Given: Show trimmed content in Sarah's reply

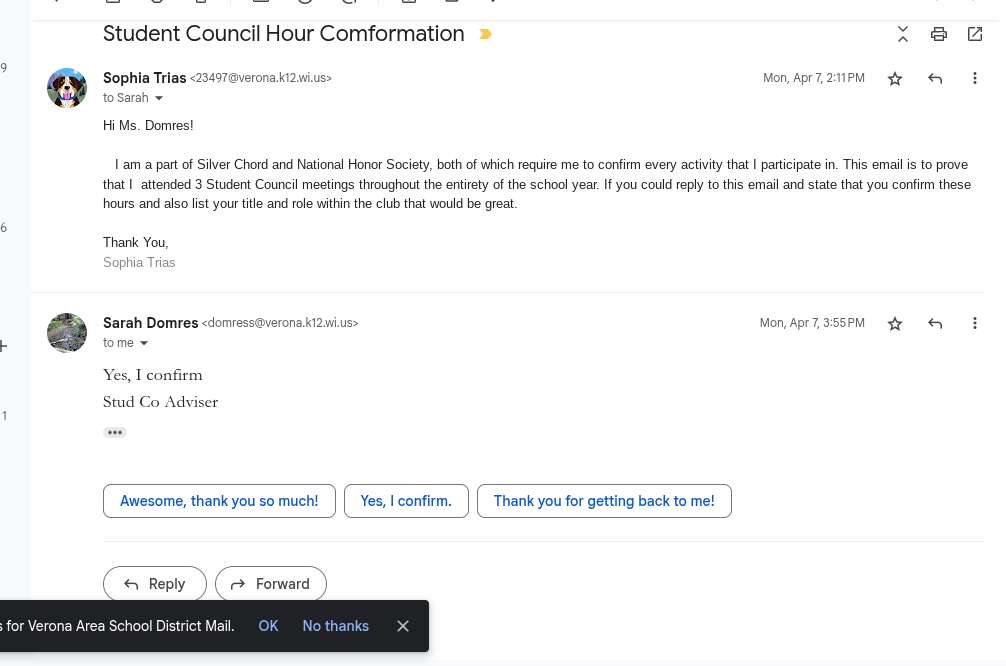Looking at the screenshot, I should 115,433.
